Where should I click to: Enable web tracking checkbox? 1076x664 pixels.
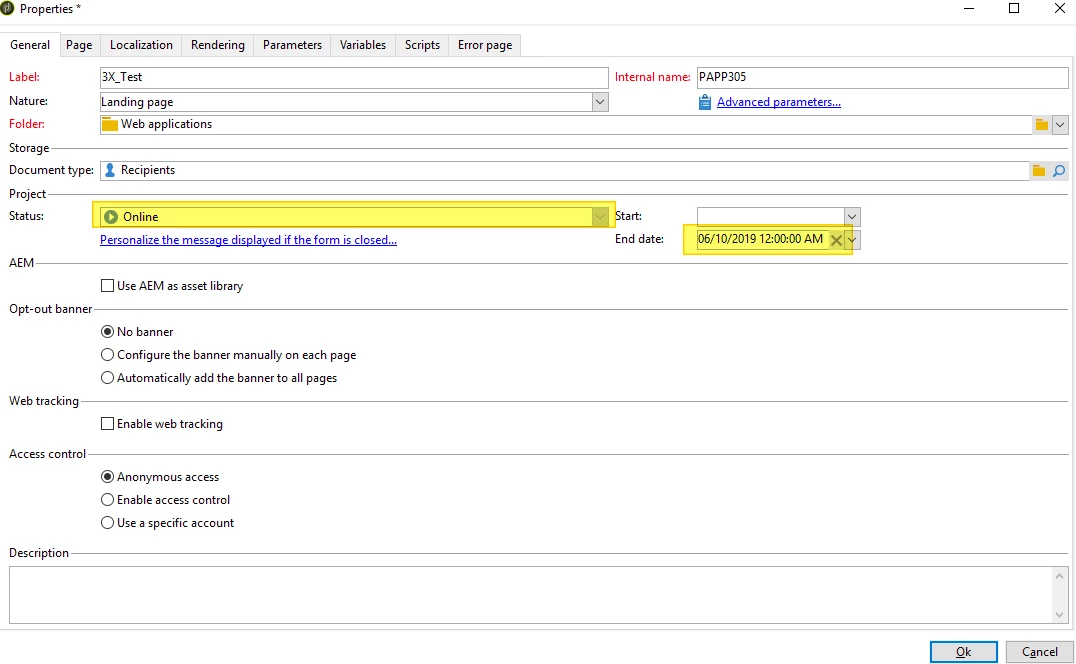[x=108, y=424]
